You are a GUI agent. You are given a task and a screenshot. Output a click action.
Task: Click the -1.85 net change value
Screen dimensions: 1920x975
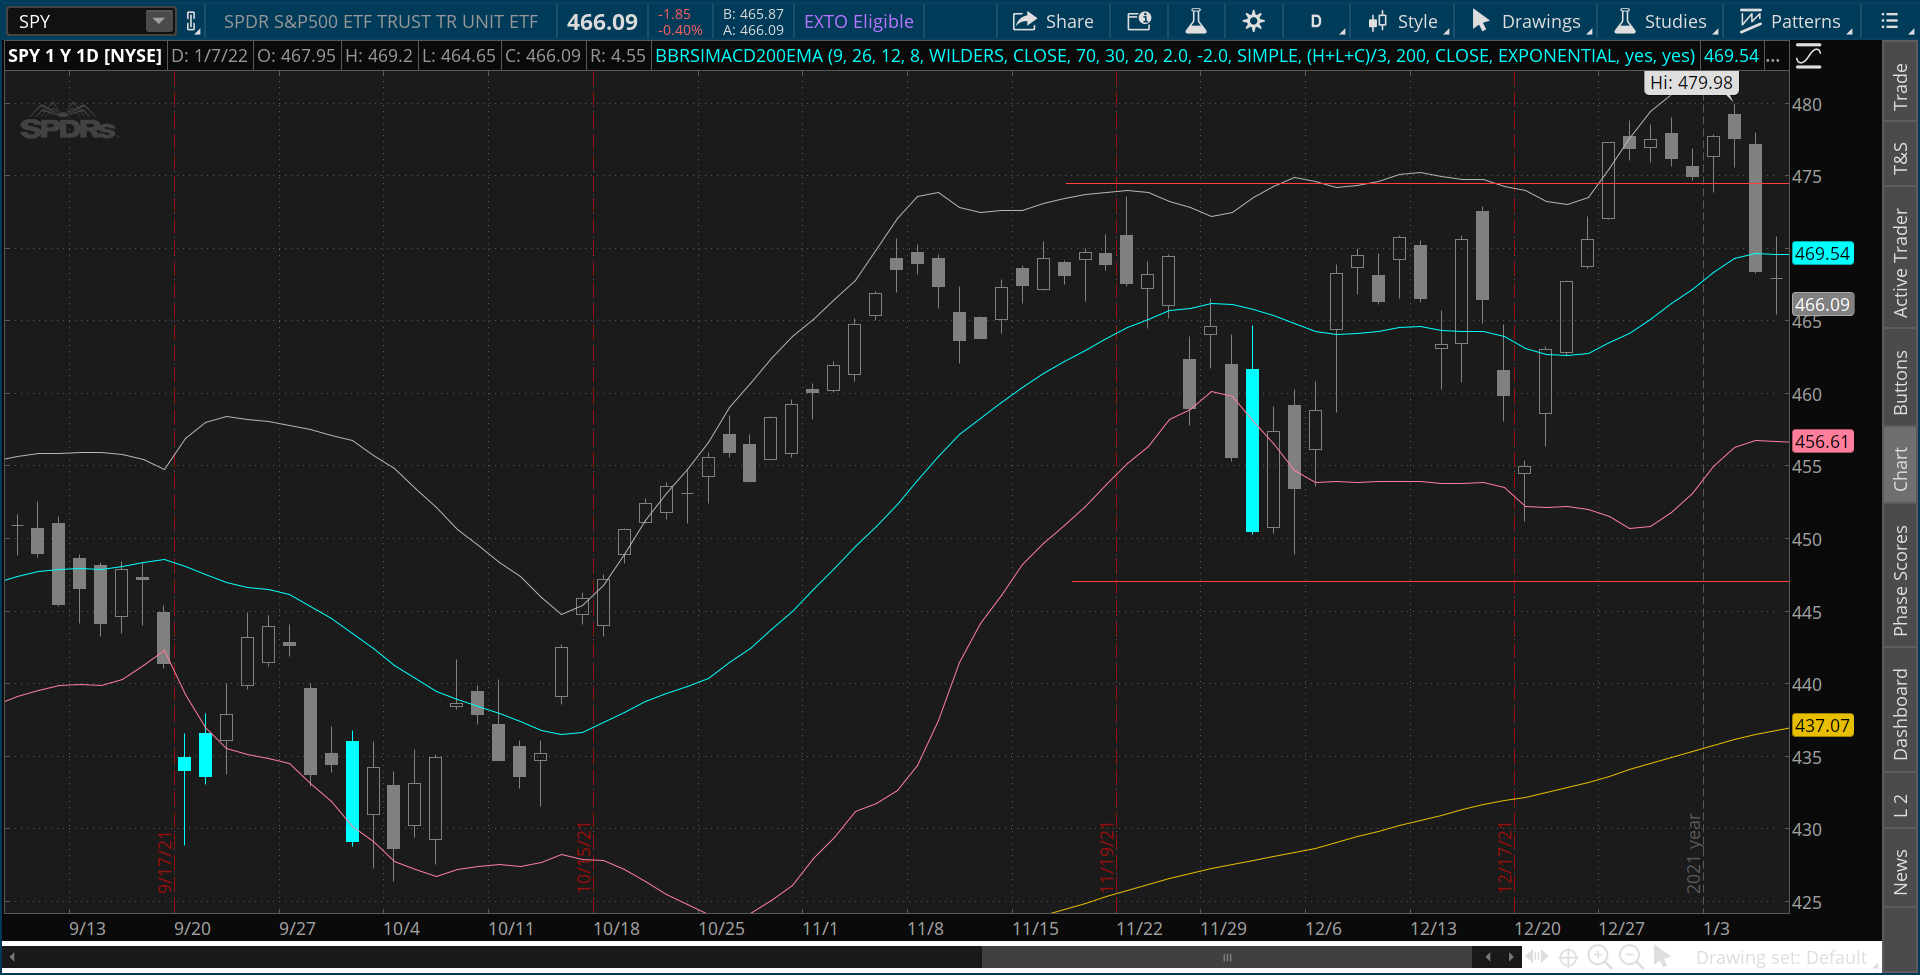tap(675, 14)
